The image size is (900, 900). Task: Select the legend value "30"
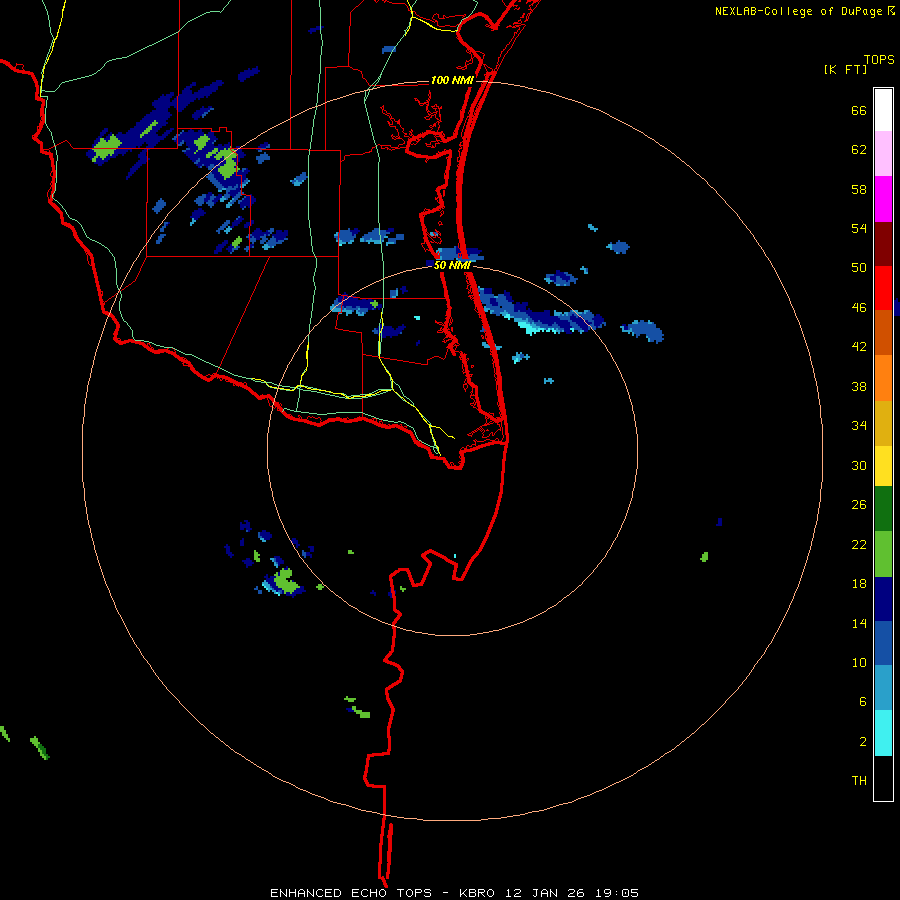859,465
